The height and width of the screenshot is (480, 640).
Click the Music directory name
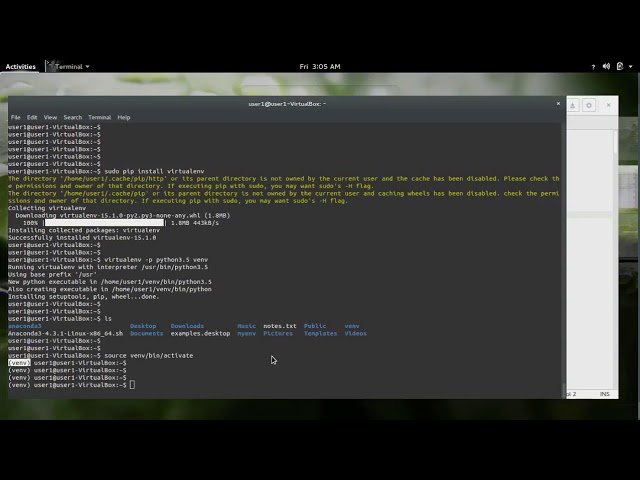[247, 326]
